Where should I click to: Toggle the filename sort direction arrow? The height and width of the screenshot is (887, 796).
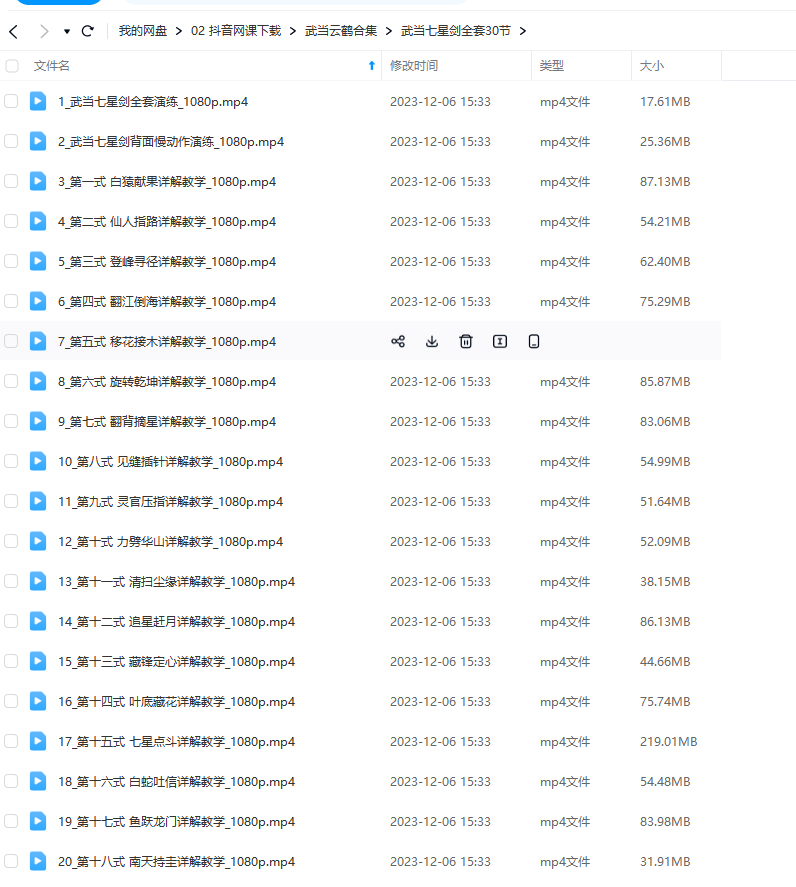372,66
